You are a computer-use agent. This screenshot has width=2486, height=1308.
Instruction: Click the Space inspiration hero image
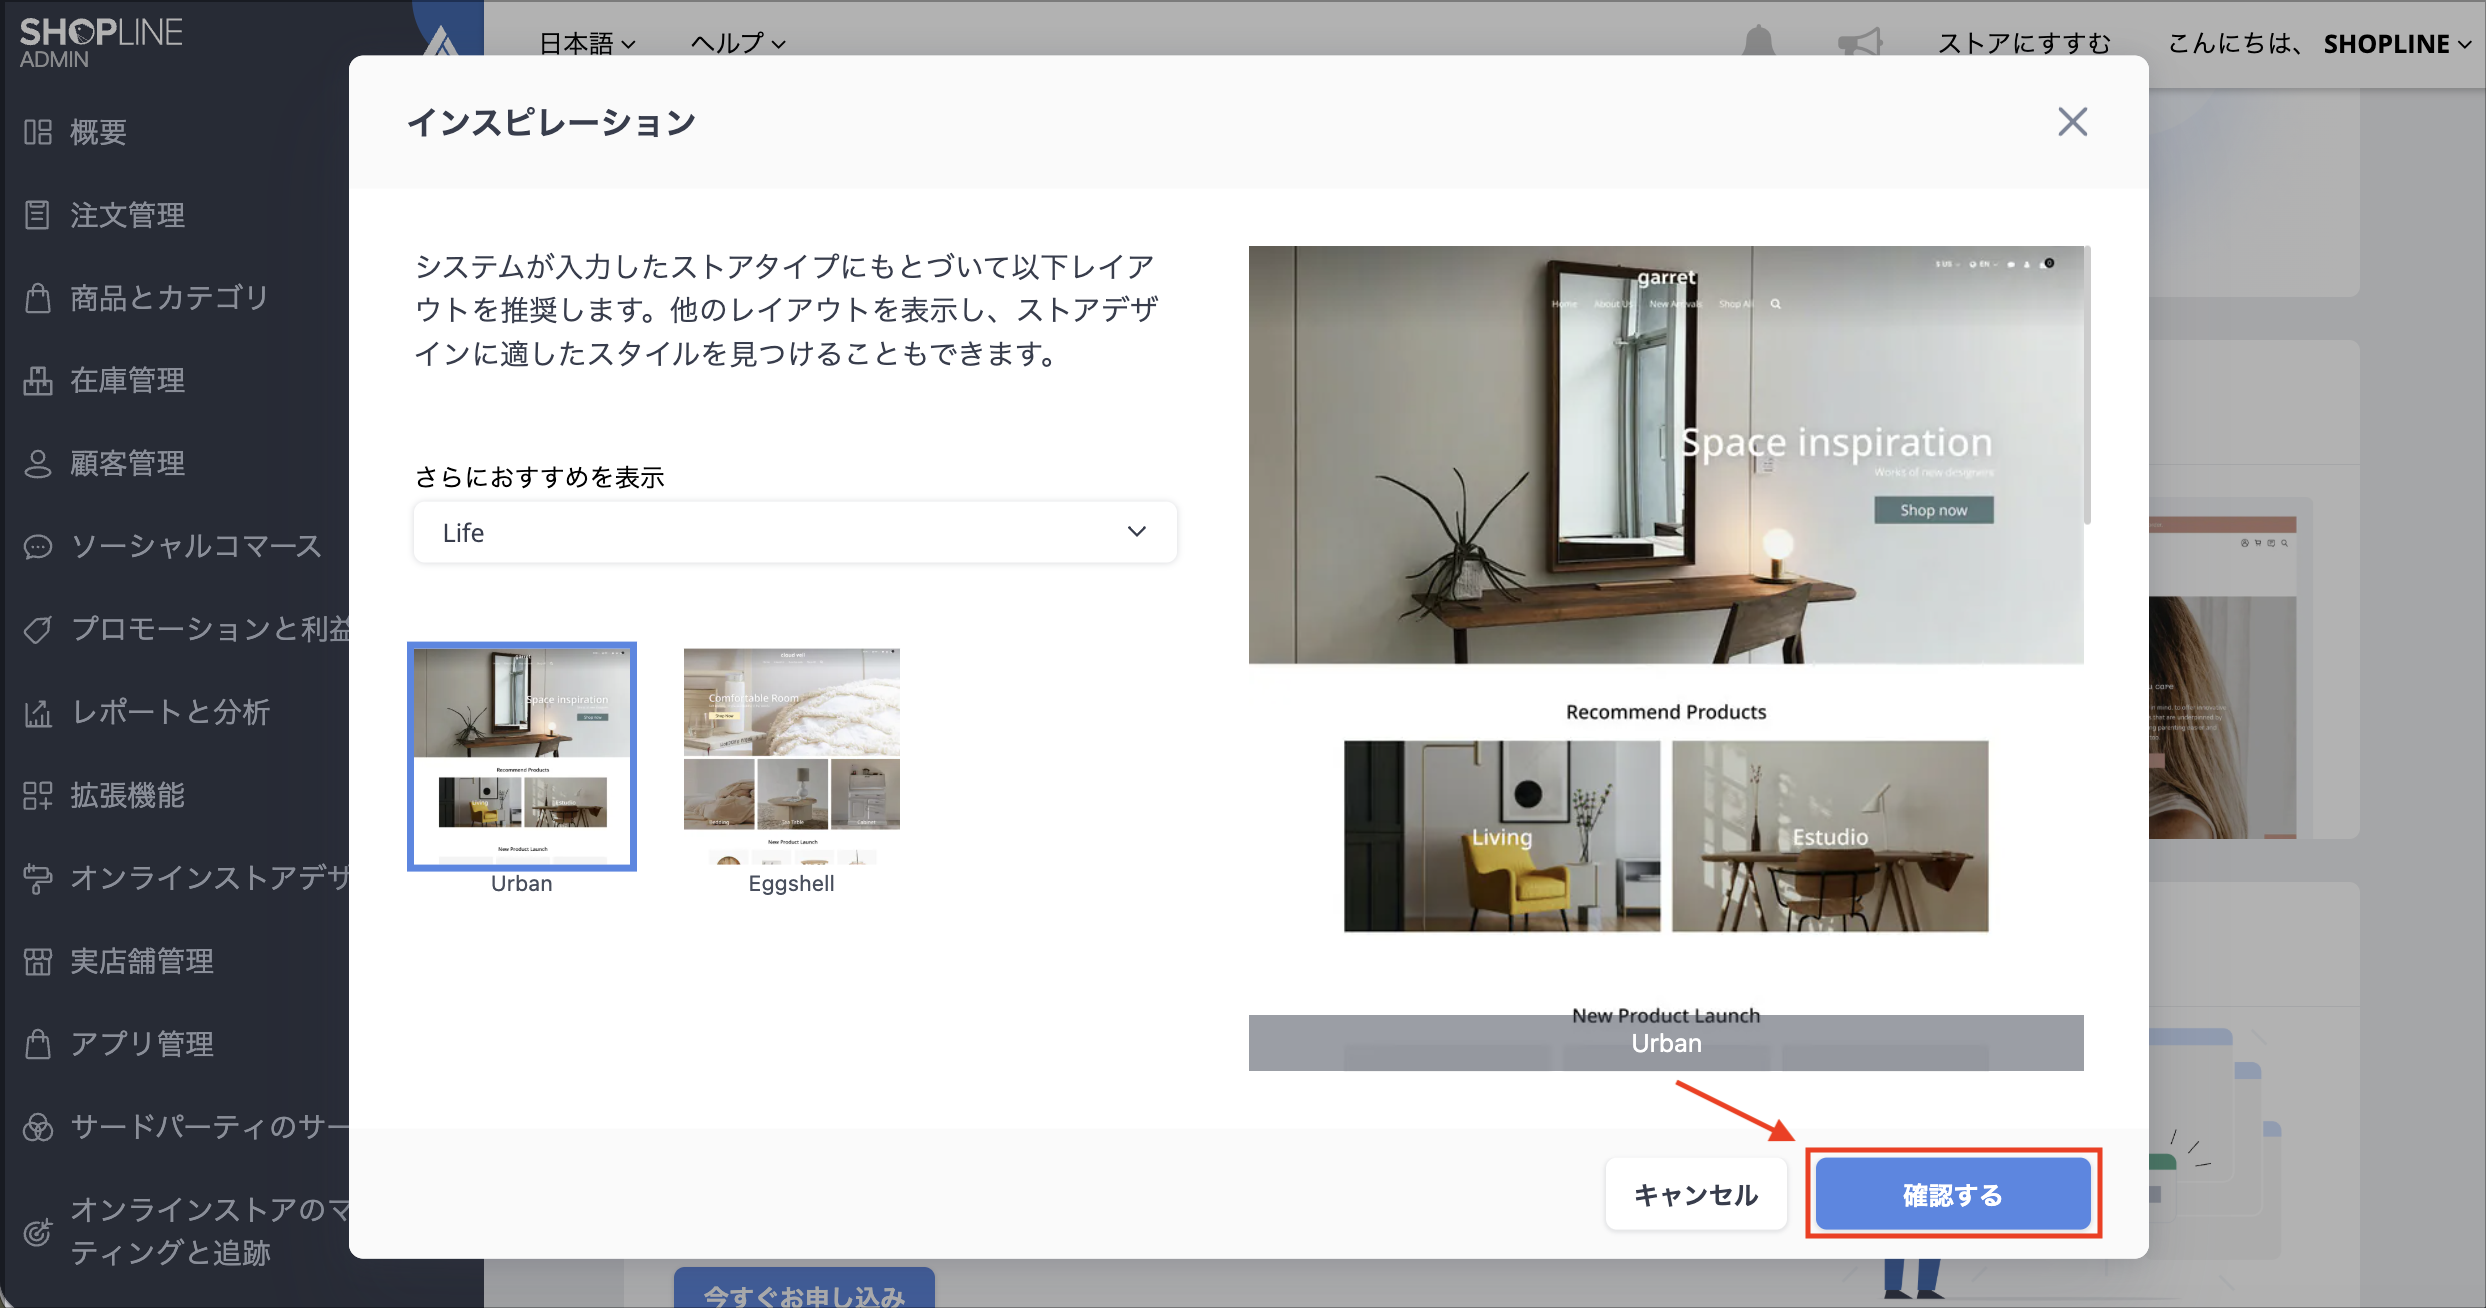1666,455
